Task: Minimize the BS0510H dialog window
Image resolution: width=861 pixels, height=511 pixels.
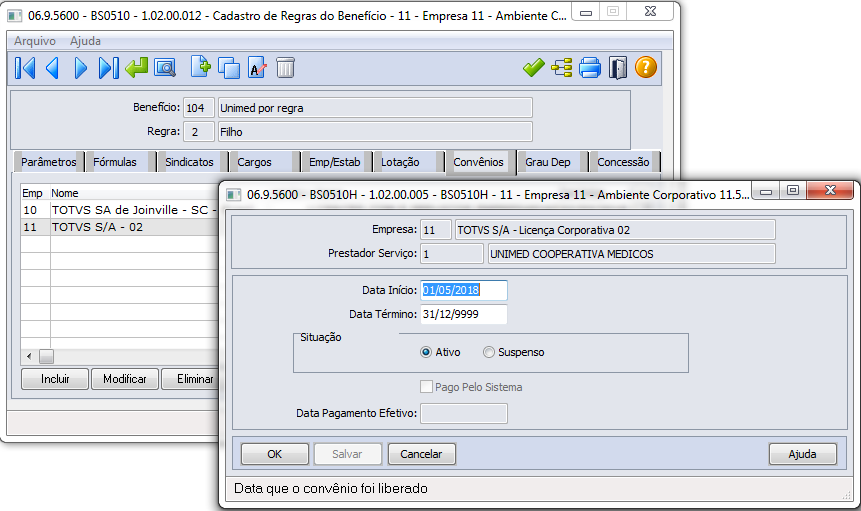Action: point(766,190)
